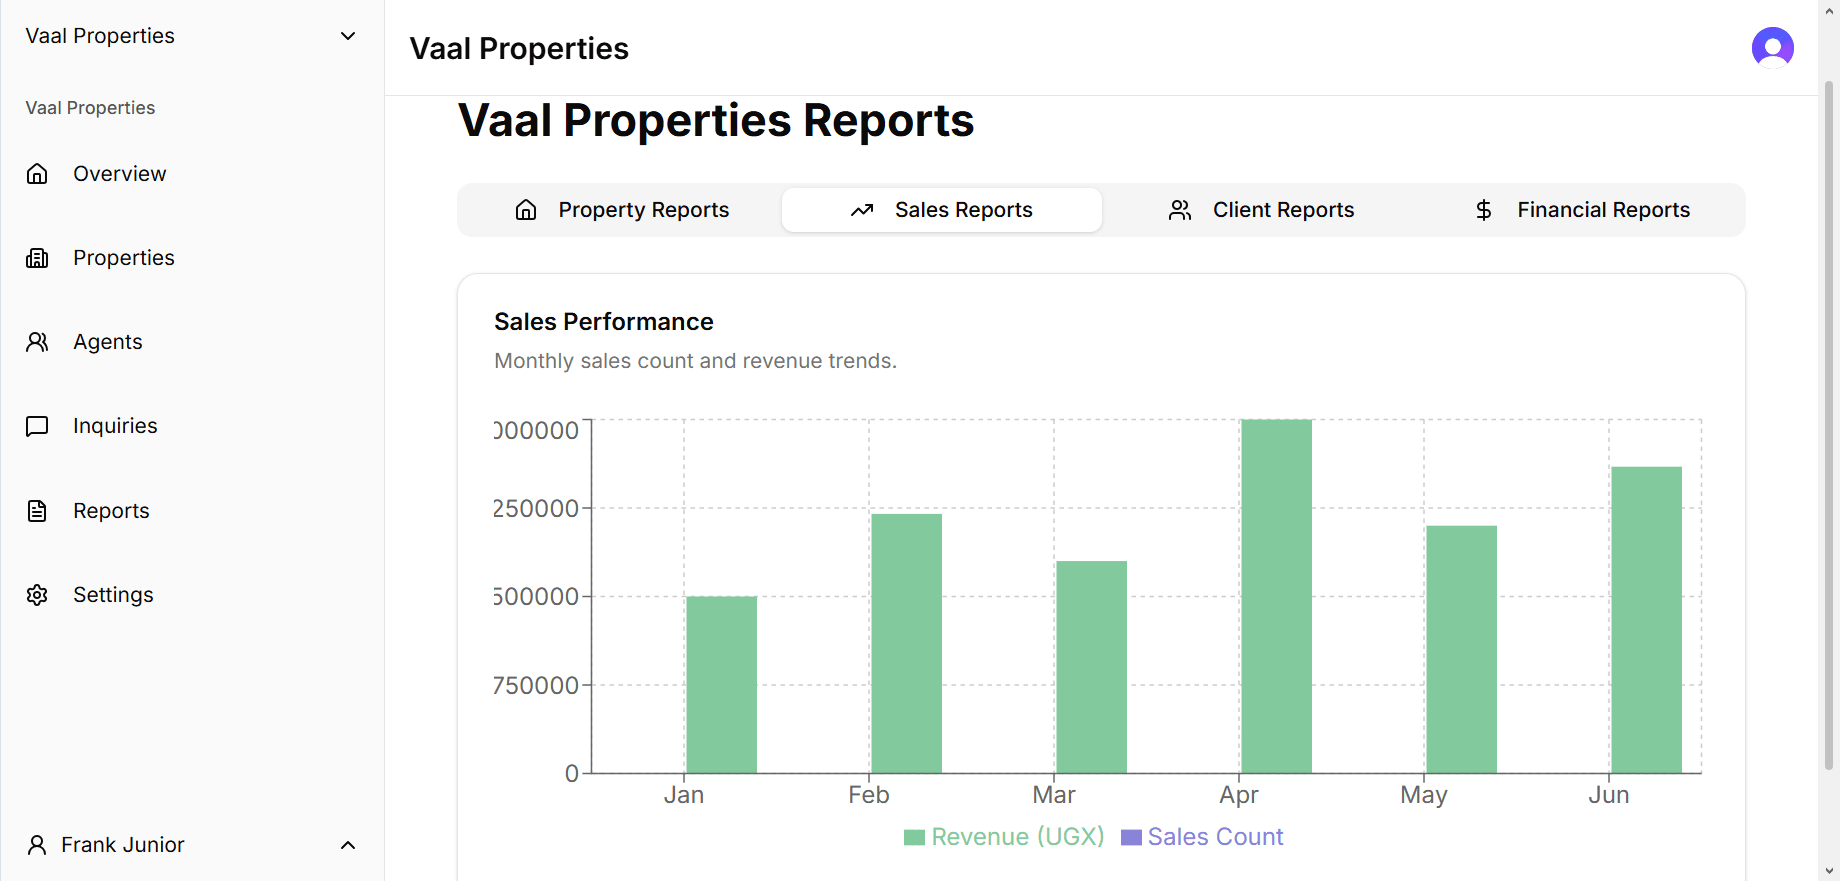Image resolution: width=1840 pixels, height=881 pixels.
Task: Click the Frank Junior person icon
Action: pyautogui.click(x=37, y=845)
